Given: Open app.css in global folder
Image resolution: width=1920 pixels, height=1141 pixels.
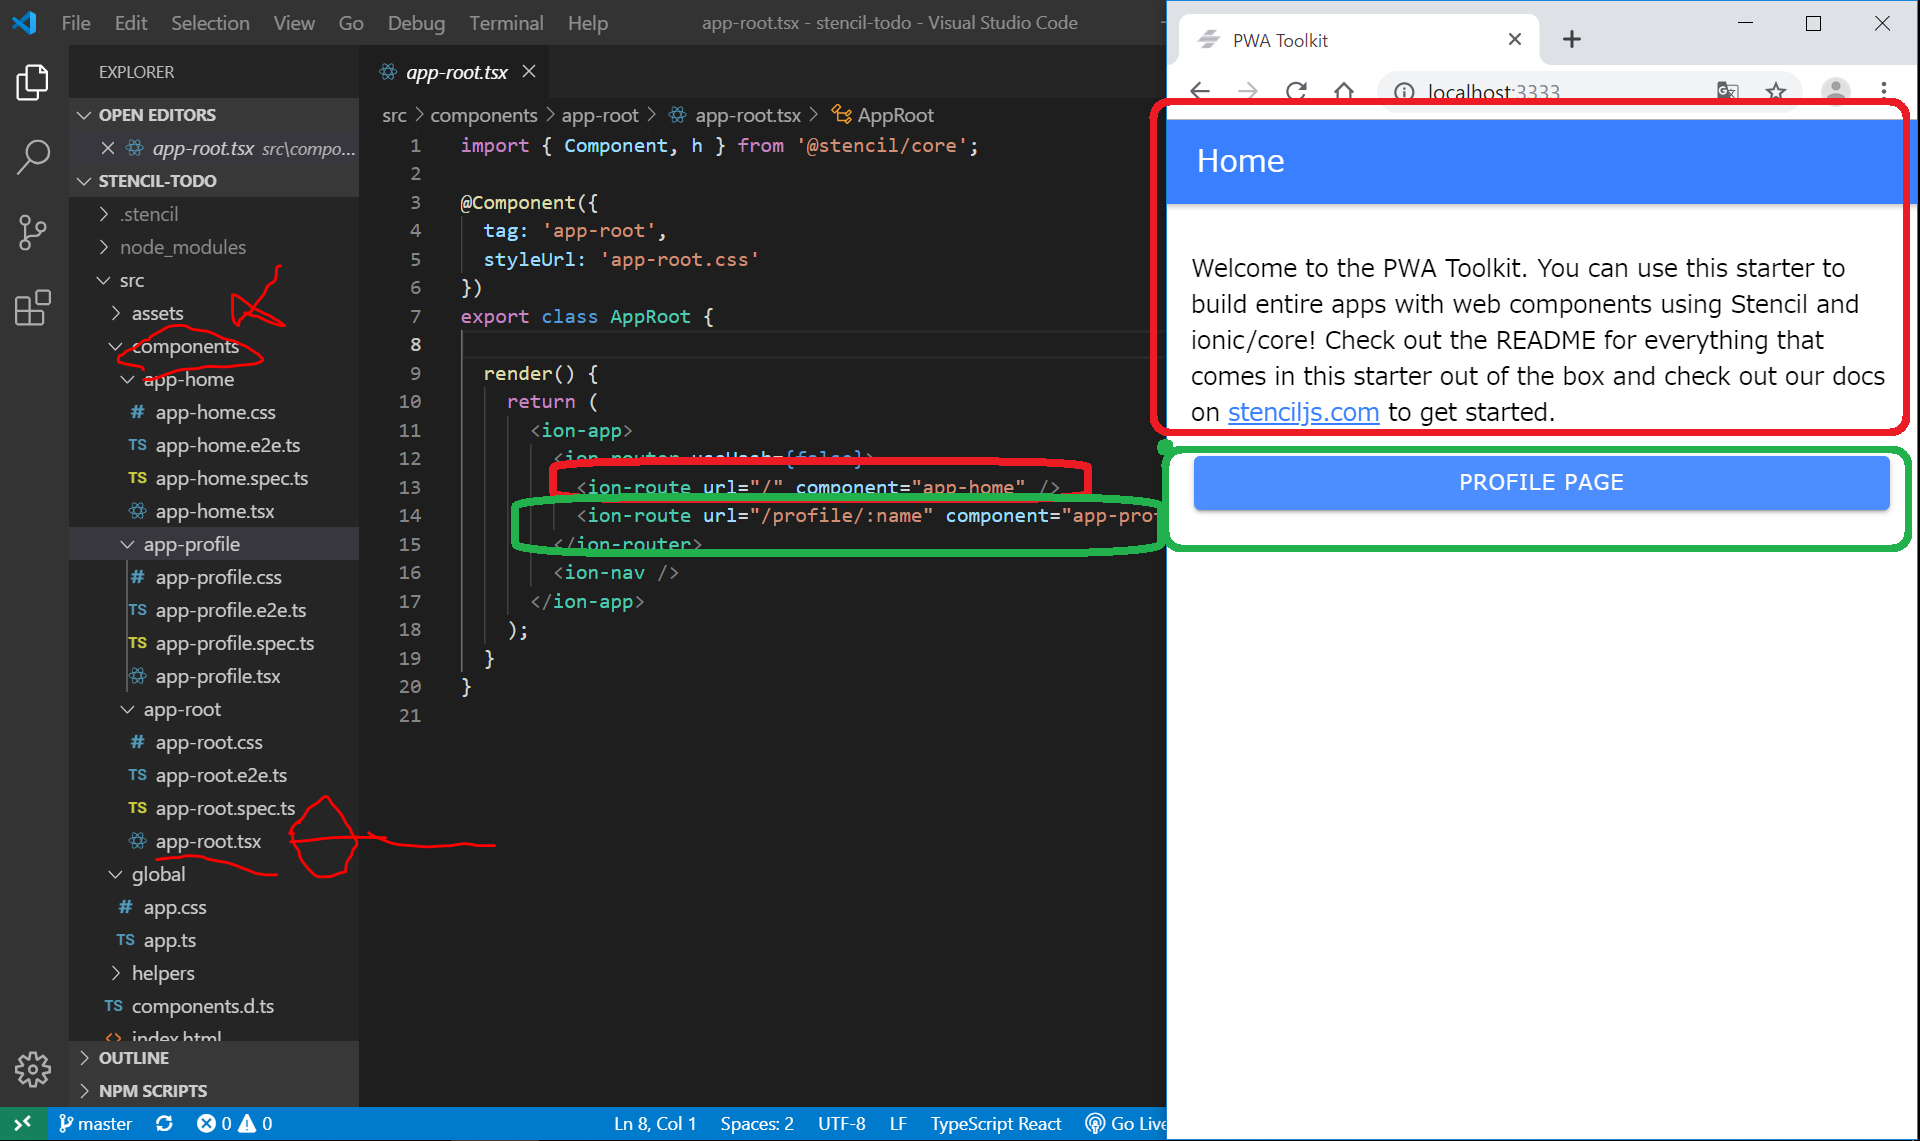Looking at the screenshot, I should tap(174, 907).
